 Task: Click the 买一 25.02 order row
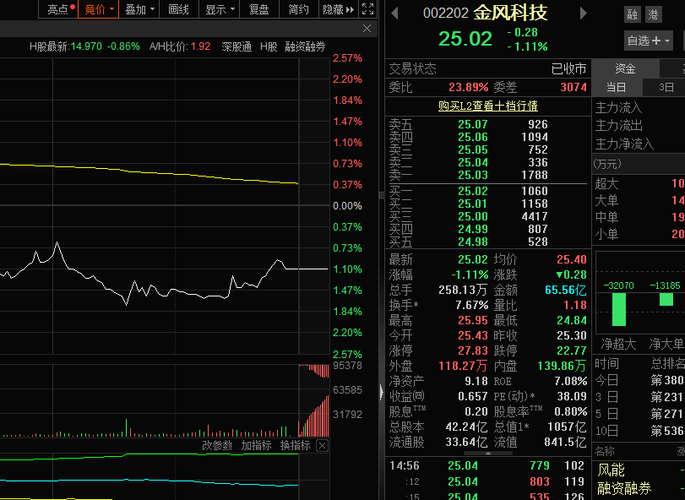click(x=488, y=191)
